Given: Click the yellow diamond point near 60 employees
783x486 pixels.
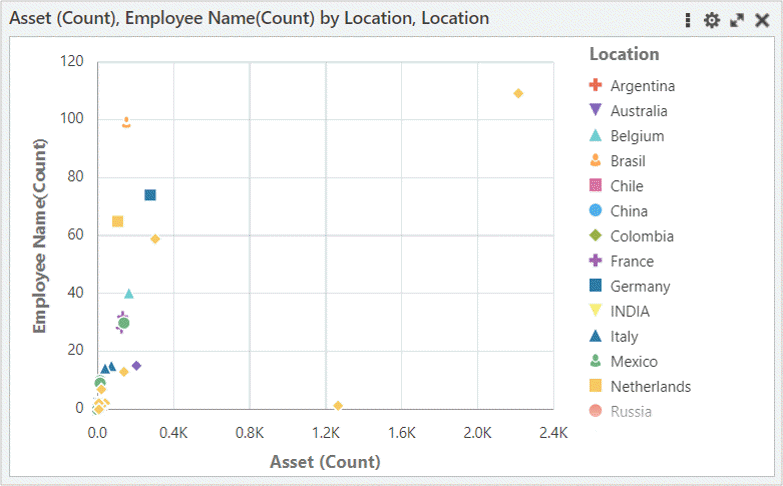Looking at the screenshot, I should coord(155,239).
